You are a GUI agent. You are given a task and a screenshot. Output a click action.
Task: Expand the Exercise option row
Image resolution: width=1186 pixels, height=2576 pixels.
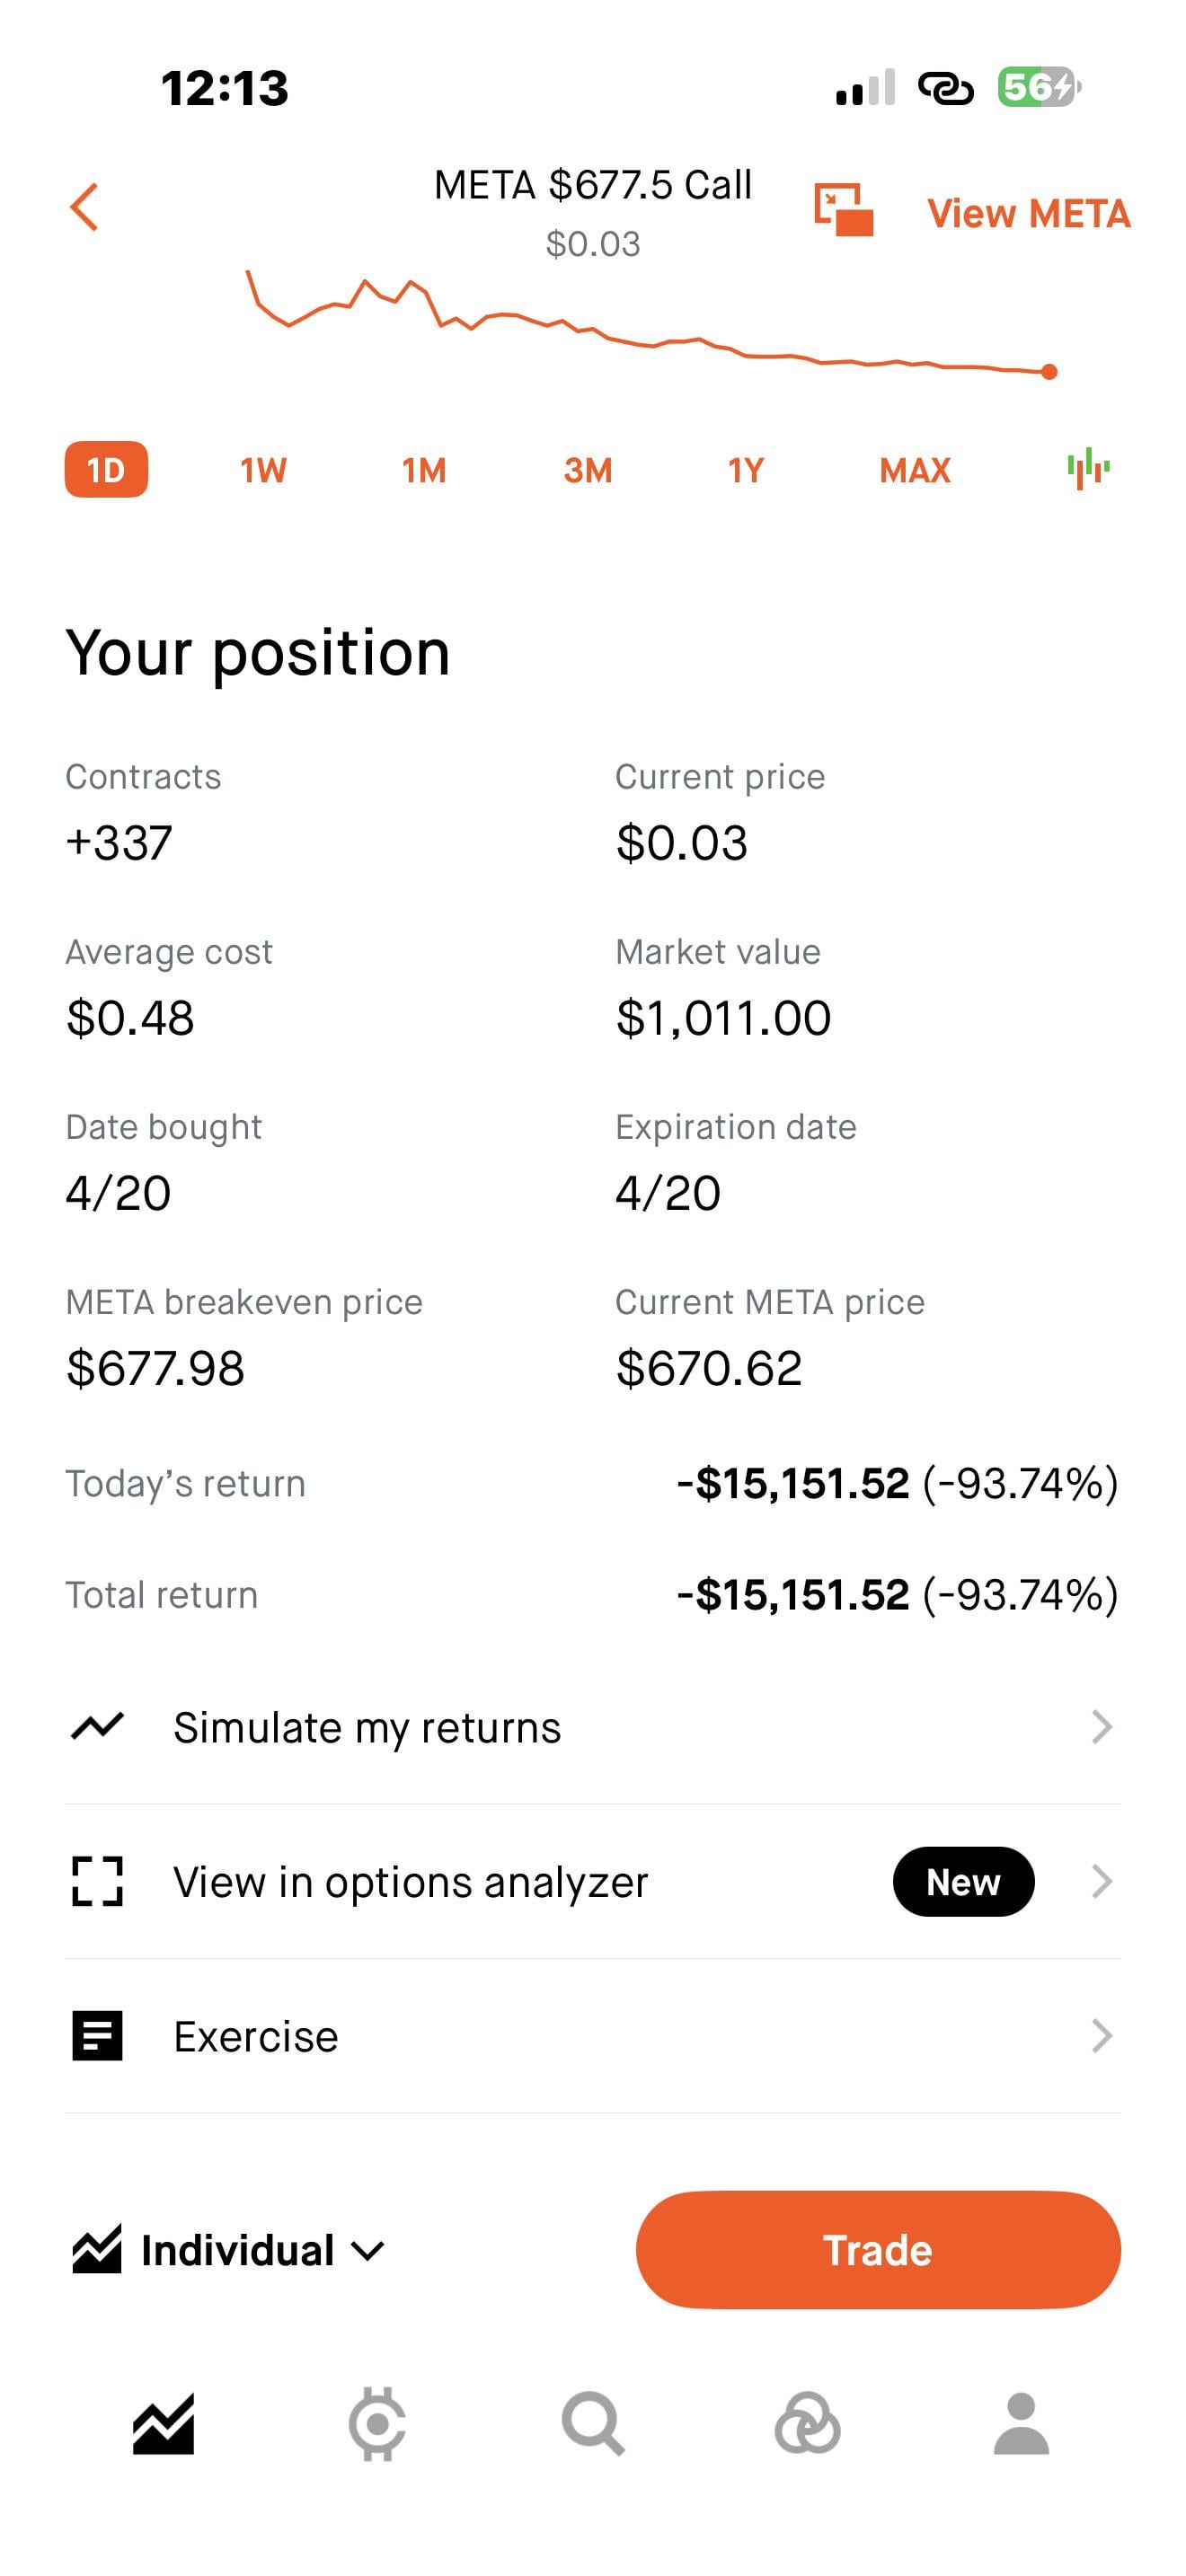click(x=592, y=2036)
